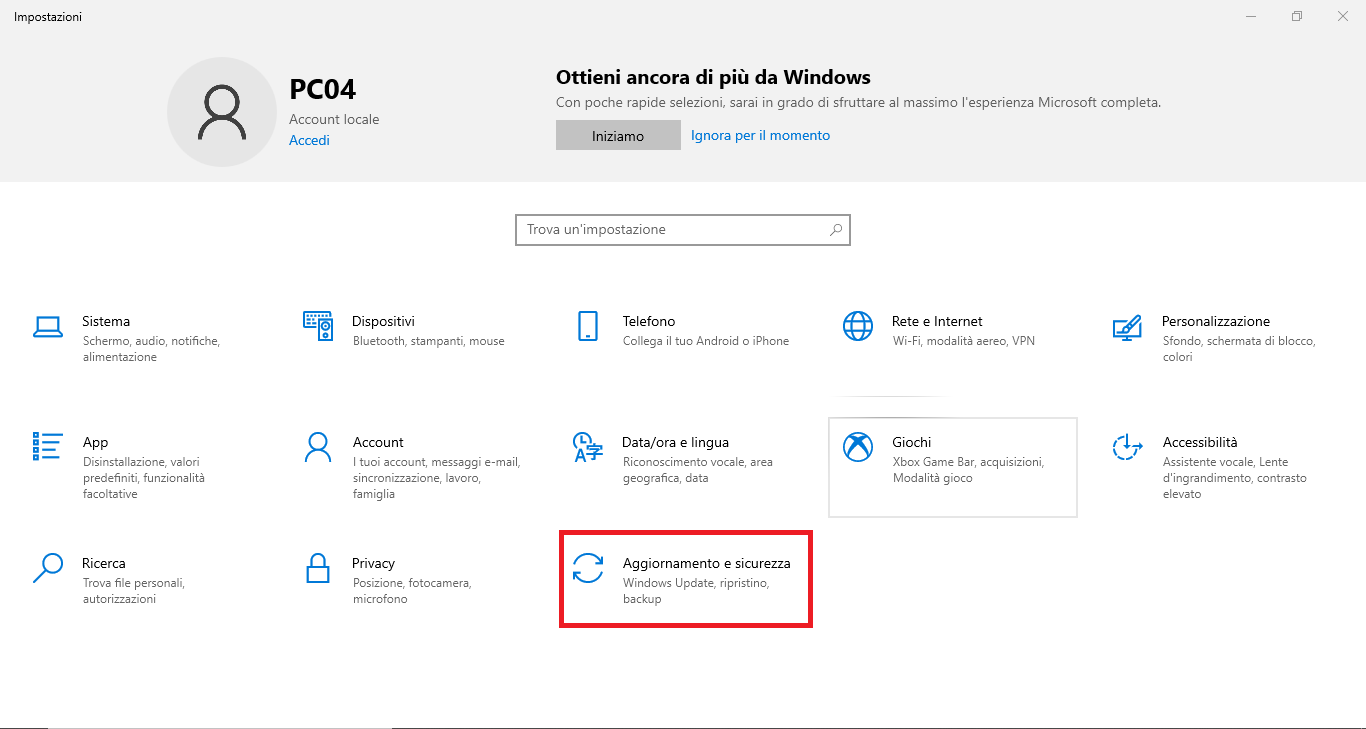Open the Data/ora e lingua icon
This screenshot has width=1366, height=729.
tap(588, 447)
